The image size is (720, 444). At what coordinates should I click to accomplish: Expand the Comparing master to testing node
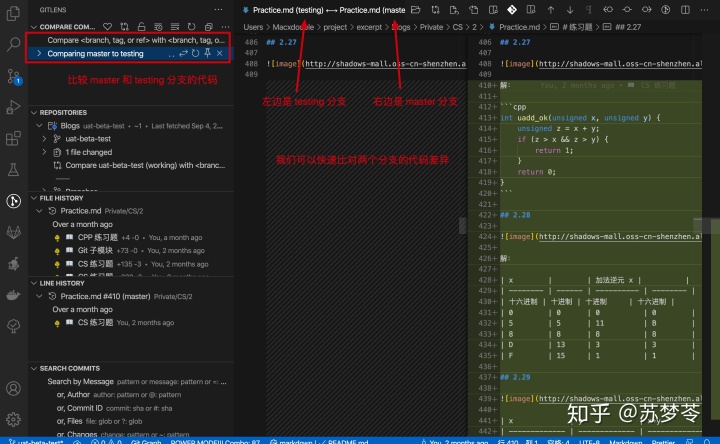click(39, 54)
